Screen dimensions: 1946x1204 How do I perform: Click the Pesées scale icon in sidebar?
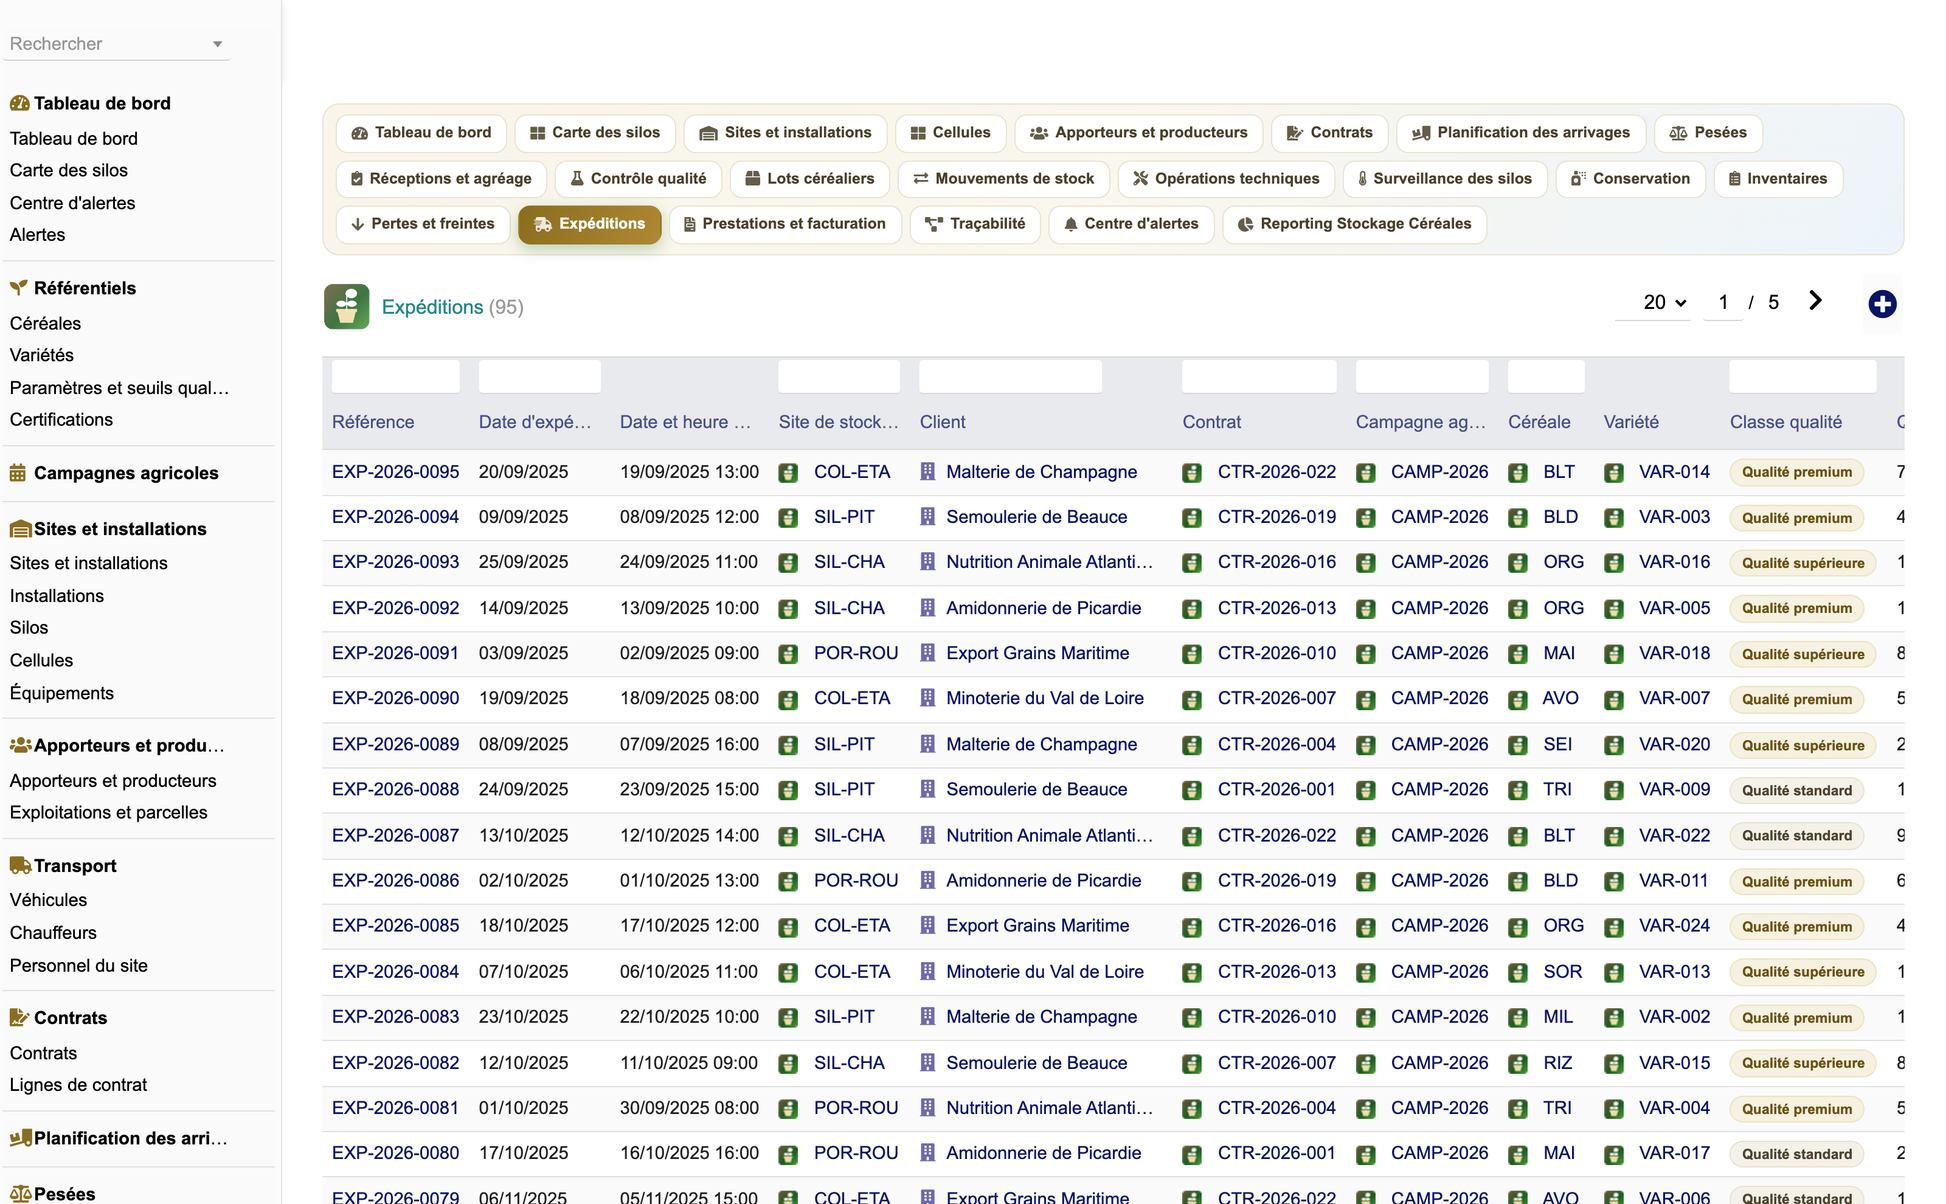click(20, 1194)
